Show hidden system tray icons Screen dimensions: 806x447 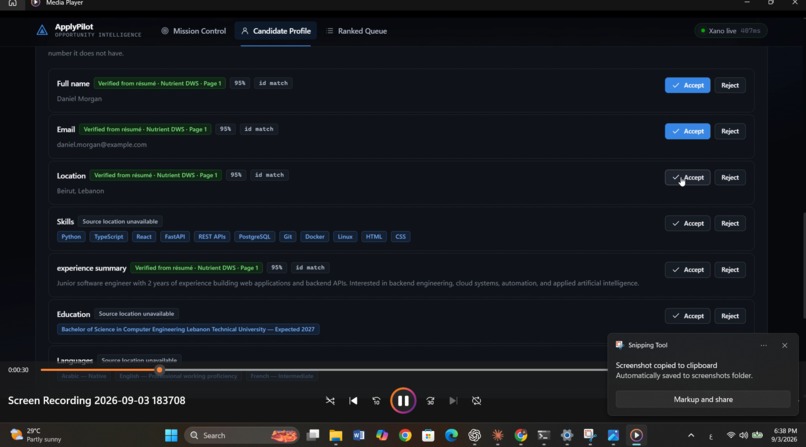[691, 435]
